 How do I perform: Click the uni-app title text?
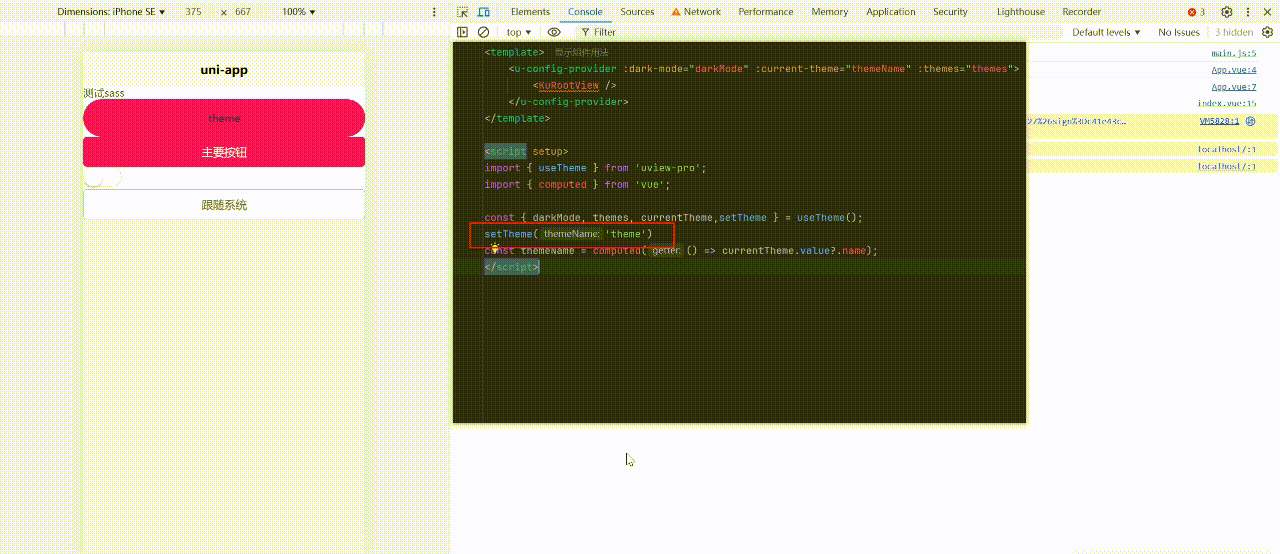coord(224,70)
